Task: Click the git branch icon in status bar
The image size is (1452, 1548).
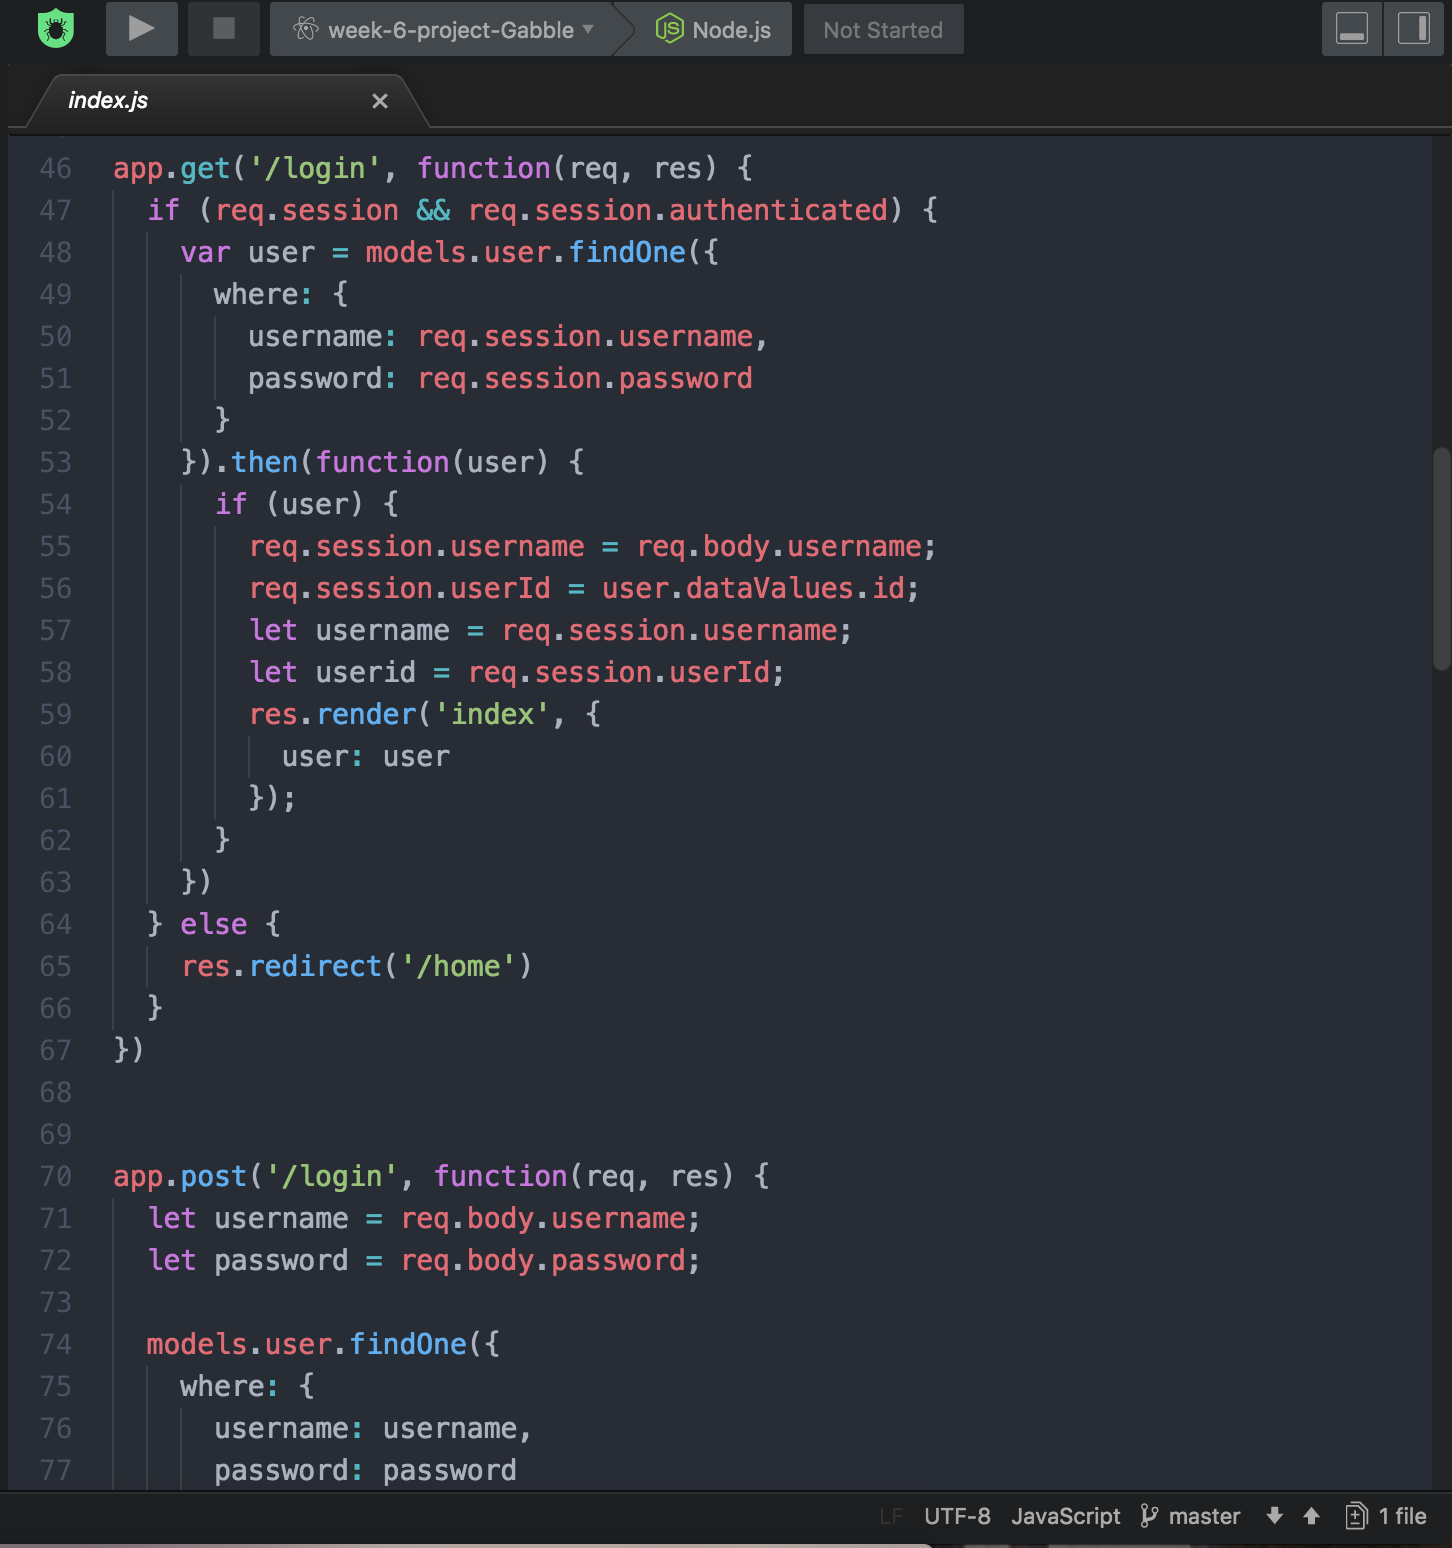Action: pos(1148,1516)
